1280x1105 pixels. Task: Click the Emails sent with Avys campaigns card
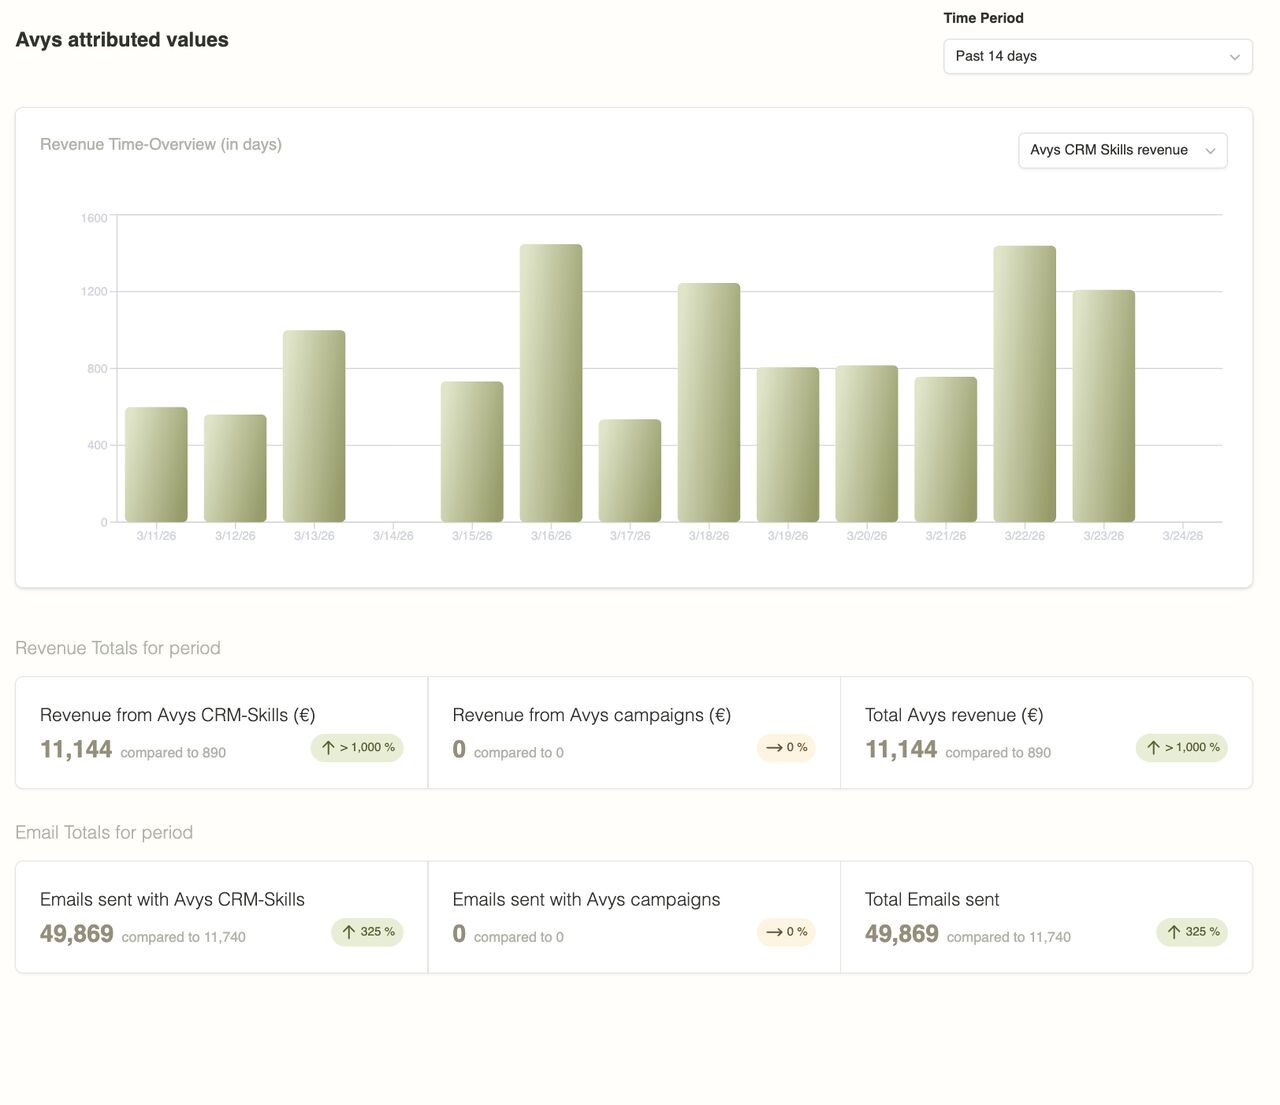(634, 917)
